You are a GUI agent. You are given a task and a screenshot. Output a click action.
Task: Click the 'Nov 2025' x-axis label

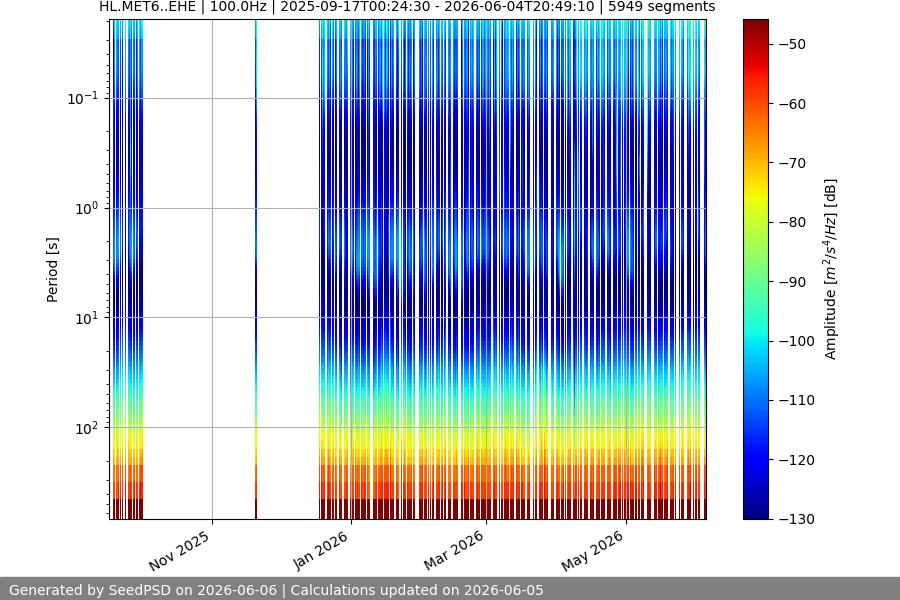click(179, 551)
